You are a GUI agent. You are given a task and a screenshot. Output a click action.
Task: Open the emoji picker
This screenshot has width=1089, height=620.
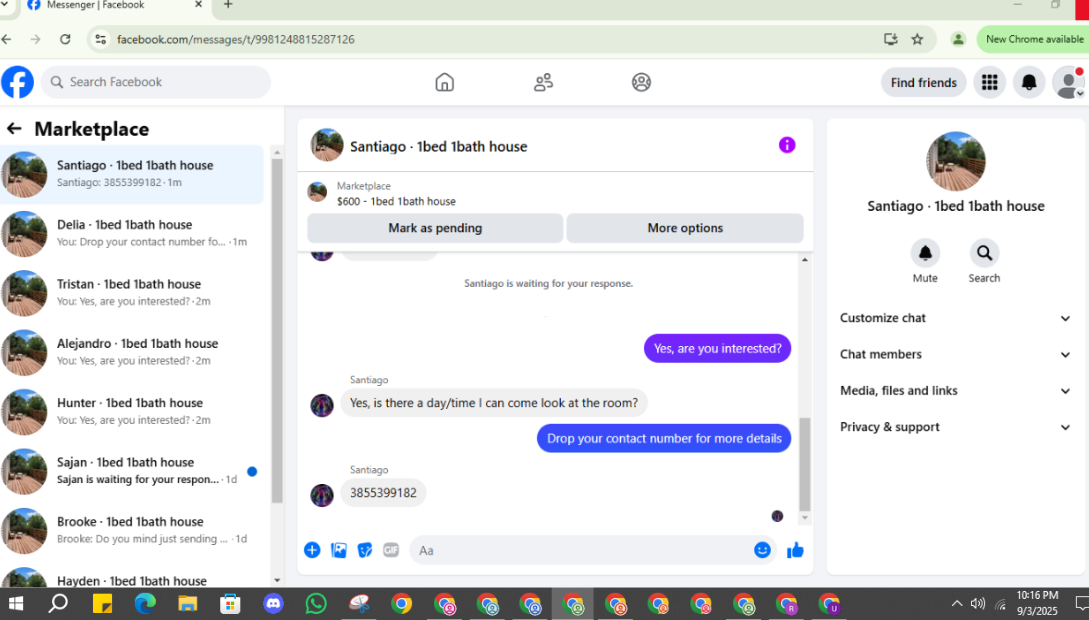(762, 550)
